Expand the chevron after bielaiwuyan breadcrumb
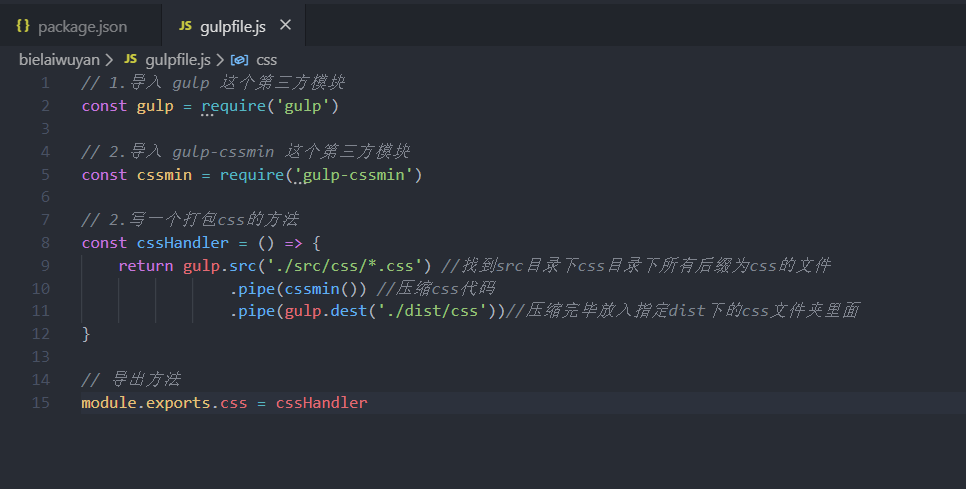 click(x=110, y=60)
